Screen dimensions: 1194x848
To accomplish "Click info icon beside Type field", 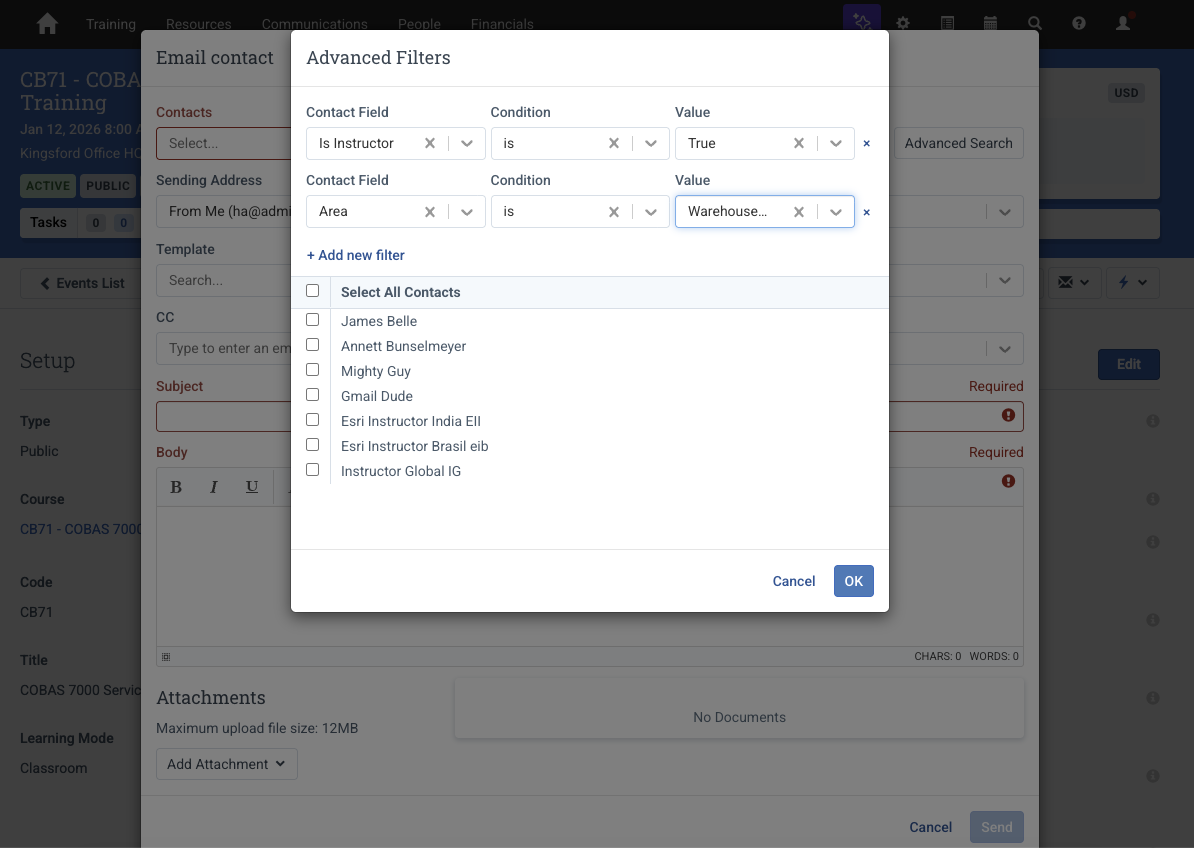I will tap(1153, 421).
